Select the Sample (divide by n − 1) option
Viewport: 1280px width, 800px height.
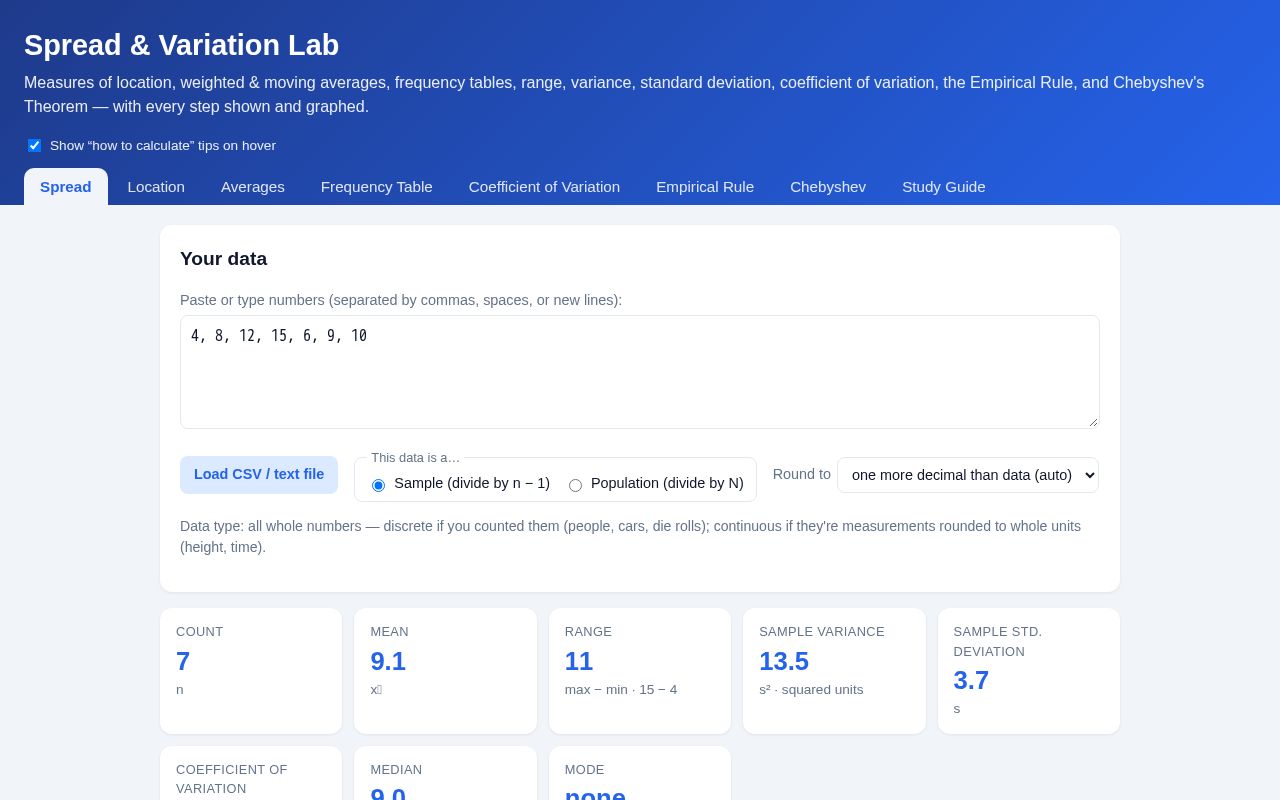click(x=378, y=485)
